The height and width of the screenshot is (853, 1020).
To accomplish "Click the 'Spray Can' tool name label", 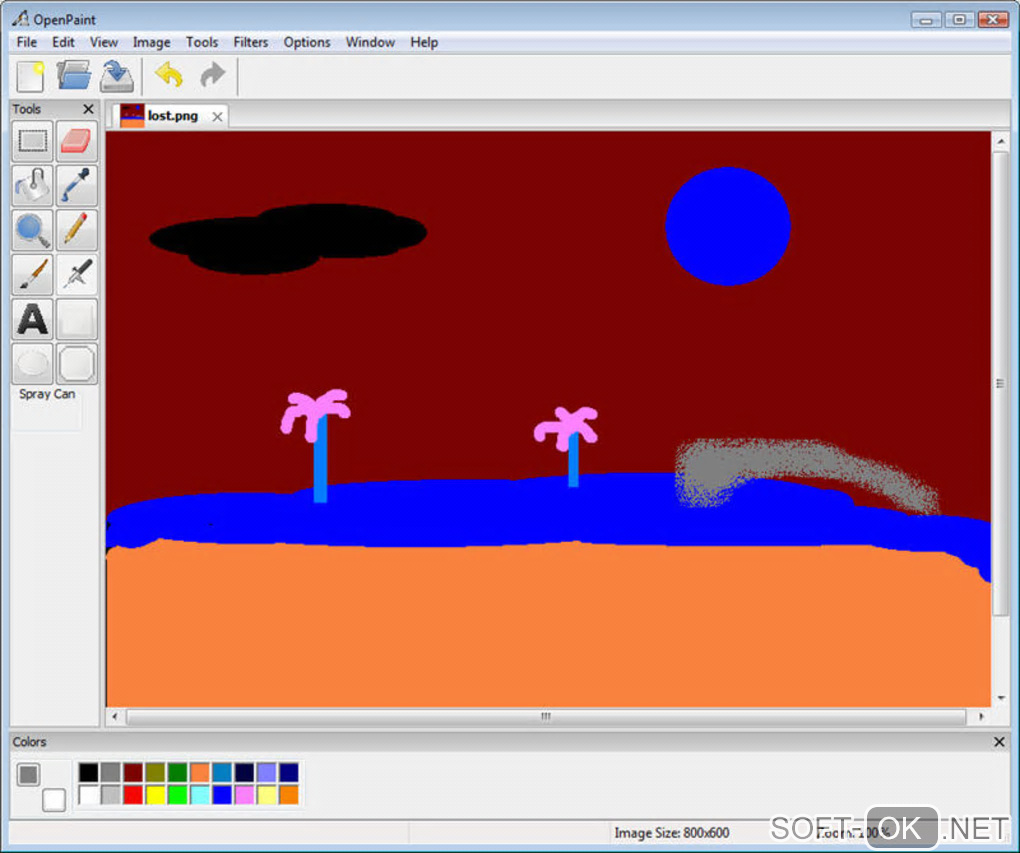I will [x=47, y=394].
